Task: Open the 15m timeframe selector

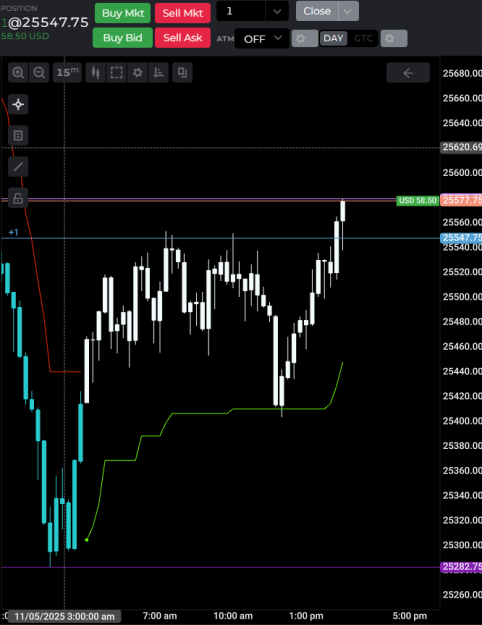Action: pos(67,73)
